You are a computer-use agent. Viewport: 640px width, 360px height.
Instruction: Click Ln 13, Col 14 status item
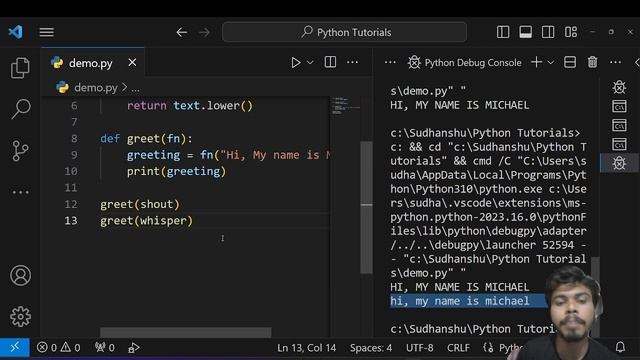pyautogui.click(x=307, y=348)
